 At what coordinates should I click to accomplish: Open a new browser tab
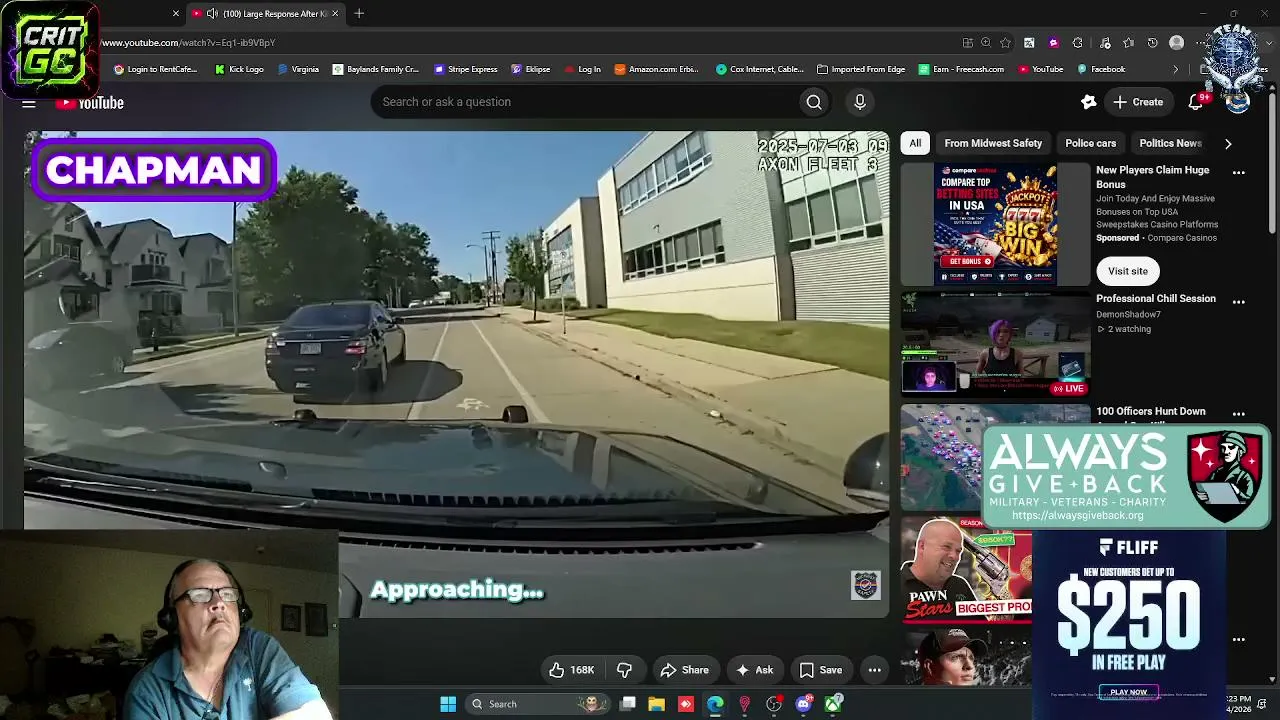pyautogui.click(x=359, y=13)
